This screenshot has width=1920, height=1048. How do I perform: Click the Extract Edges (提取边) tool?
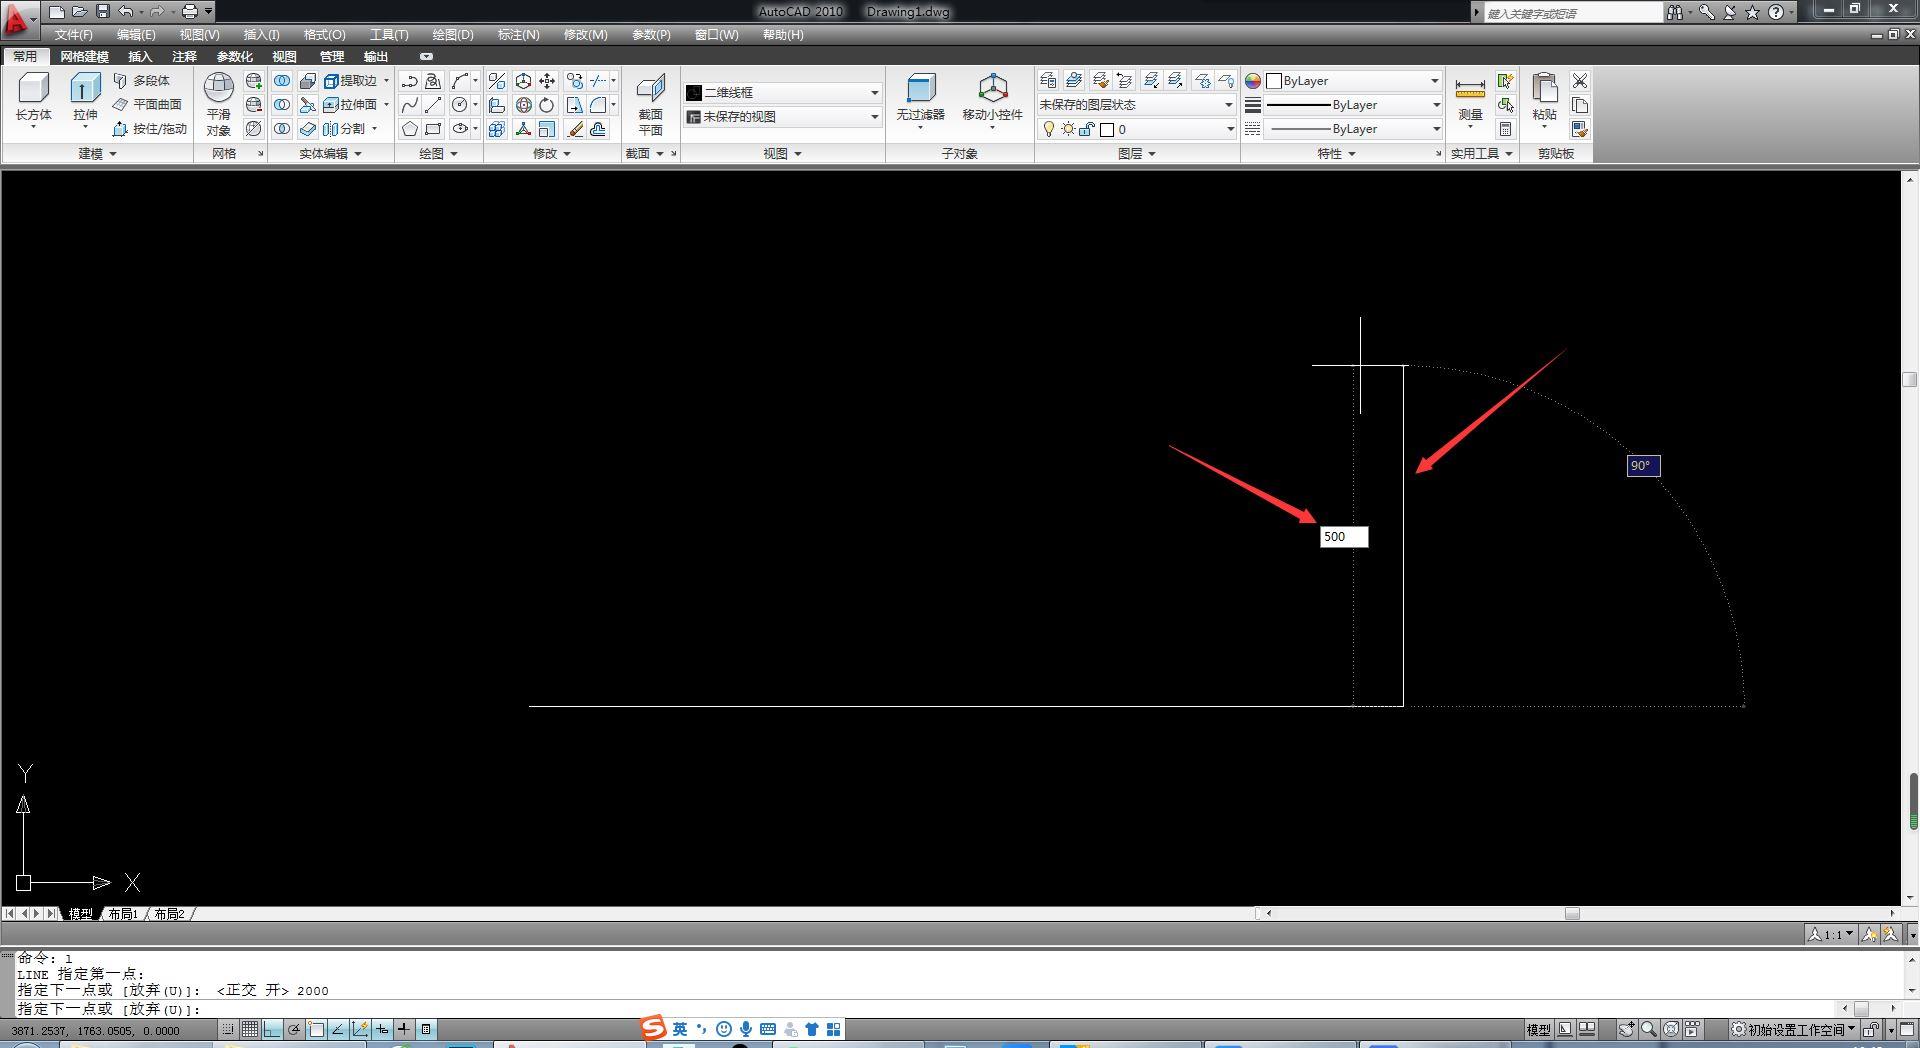(x=351, y=80)
